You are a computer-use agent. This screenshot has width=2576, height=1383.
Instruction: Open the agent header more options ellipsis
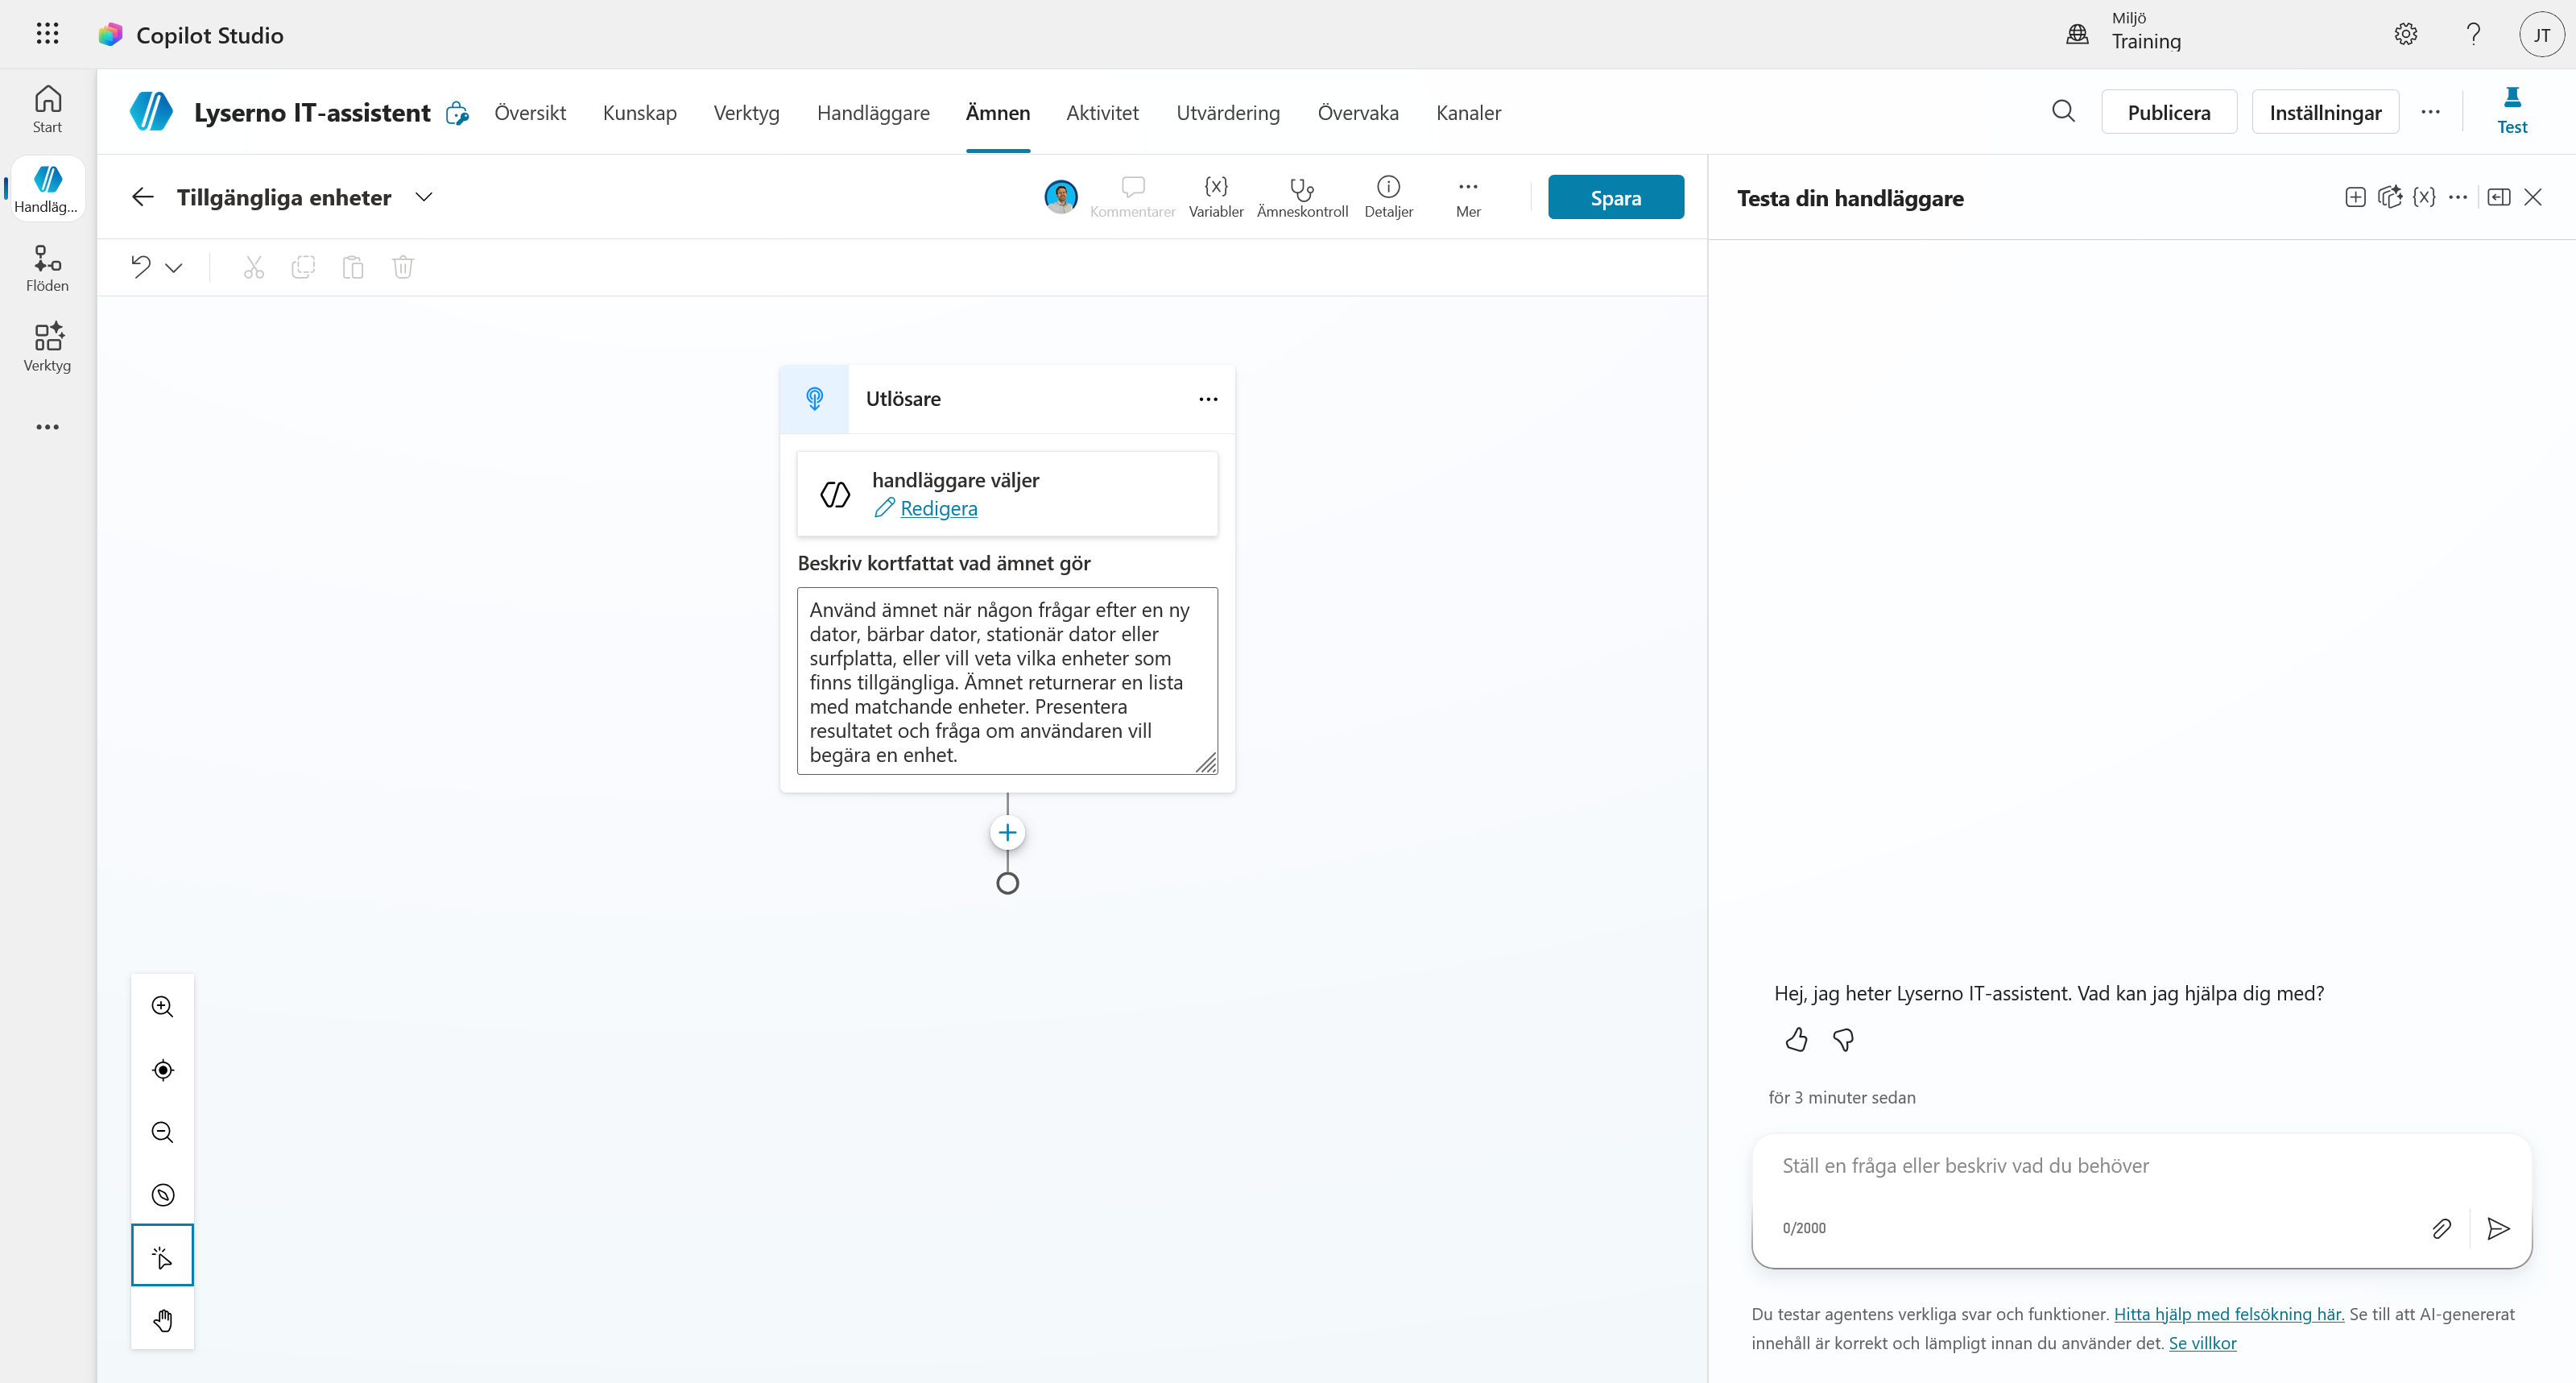[2430, 112]
